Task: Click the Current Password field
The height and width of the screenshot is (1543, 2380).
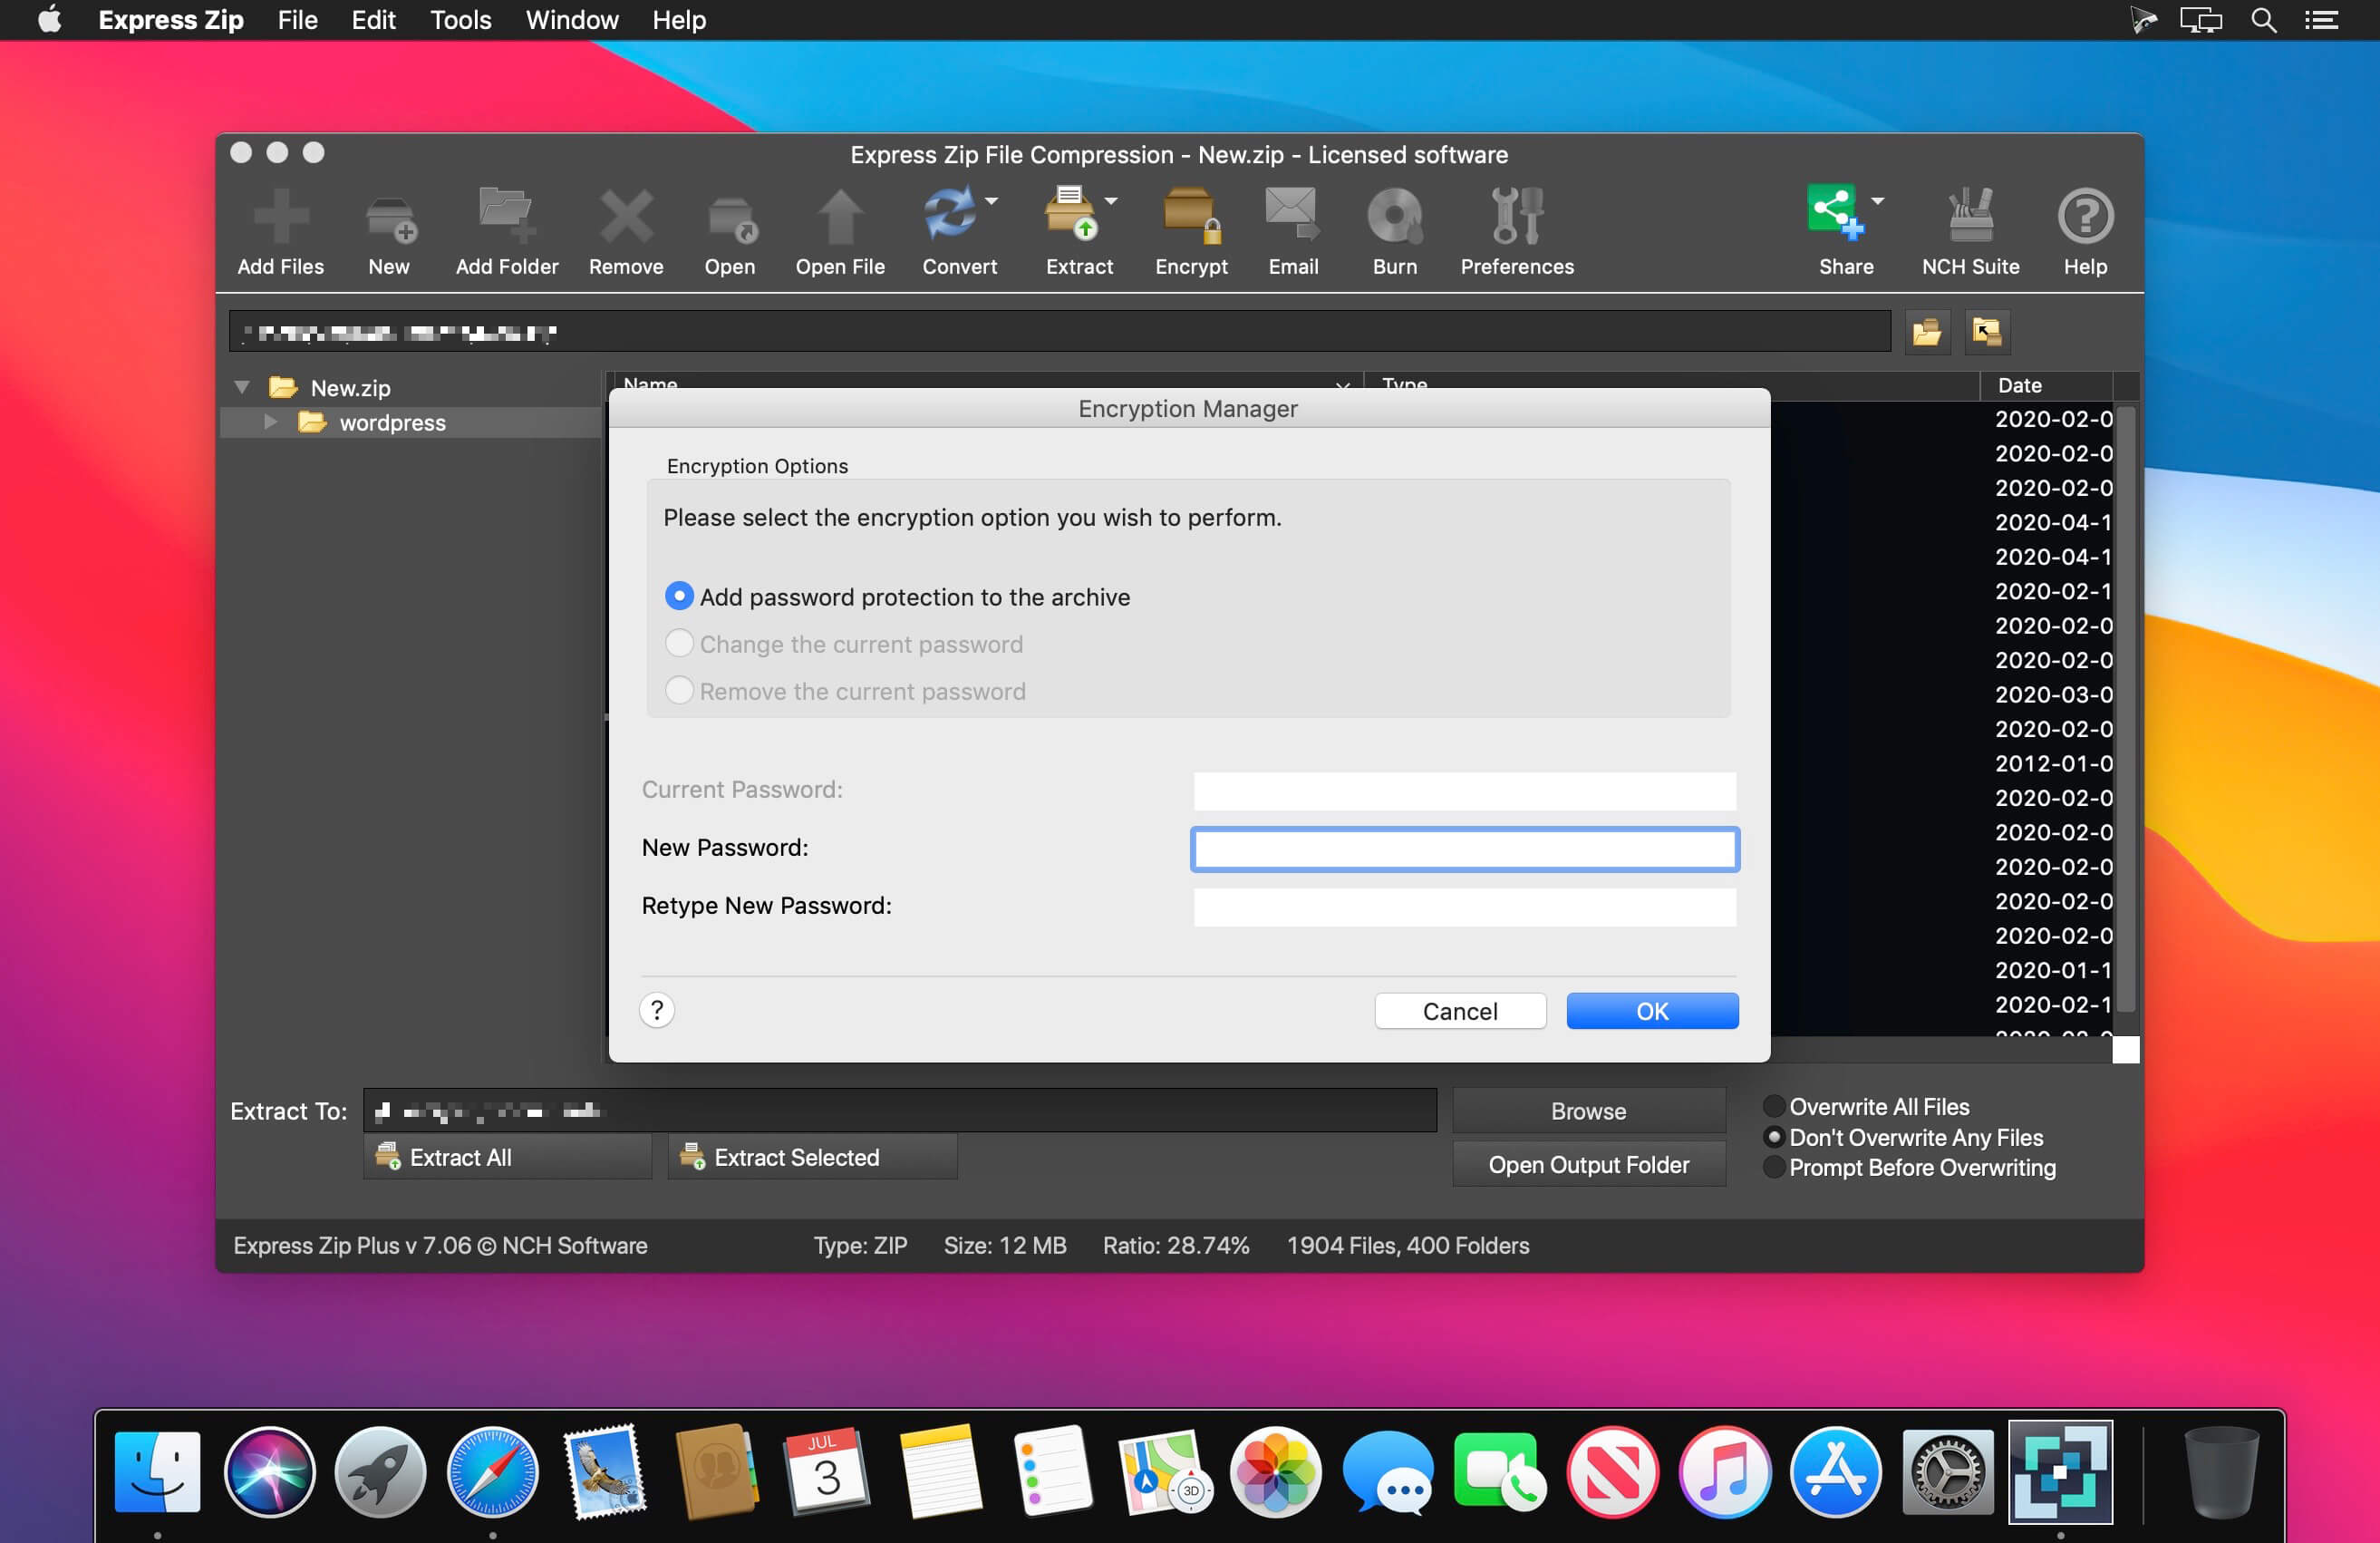Action: [1464, 790]
